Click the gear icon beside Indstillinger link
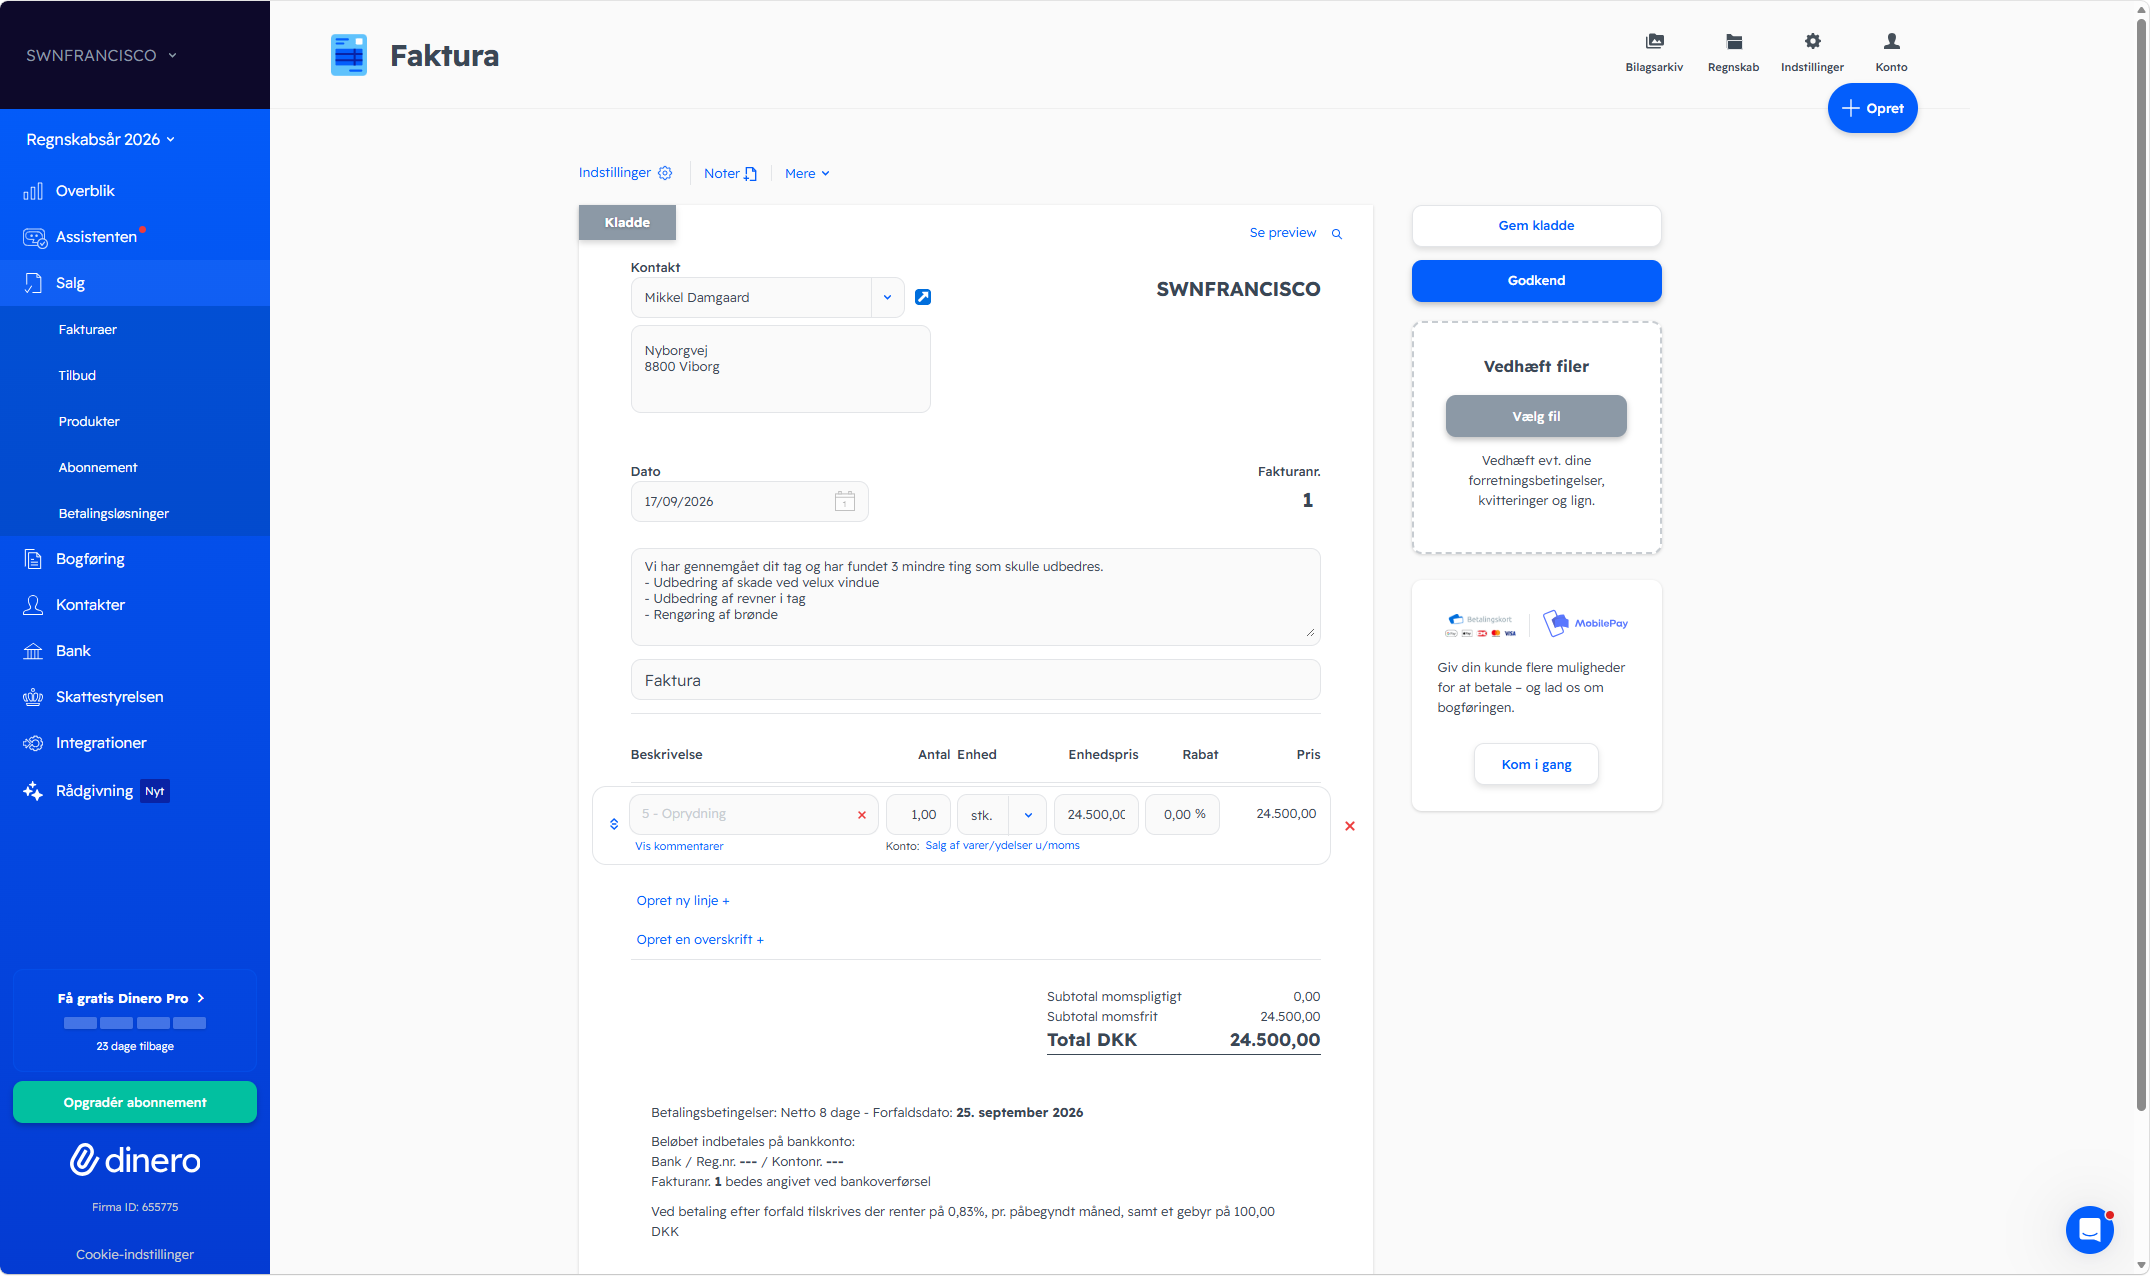The width and height of the screenshot is (2151, 1278). pos(665,173)
